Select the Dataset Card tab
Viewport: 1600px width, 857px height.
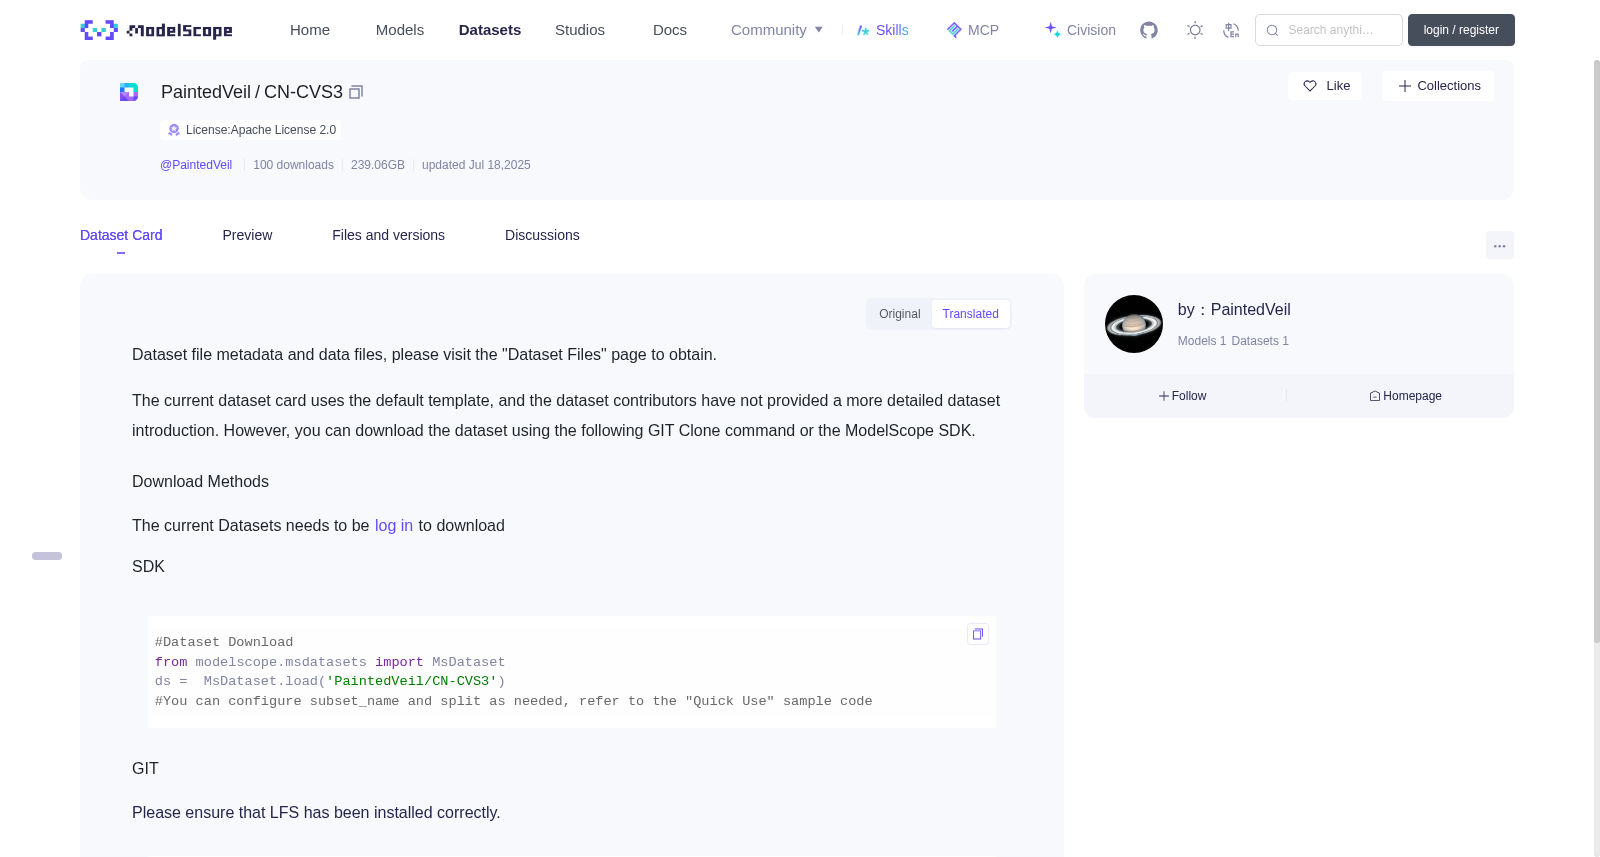point(121,235)
